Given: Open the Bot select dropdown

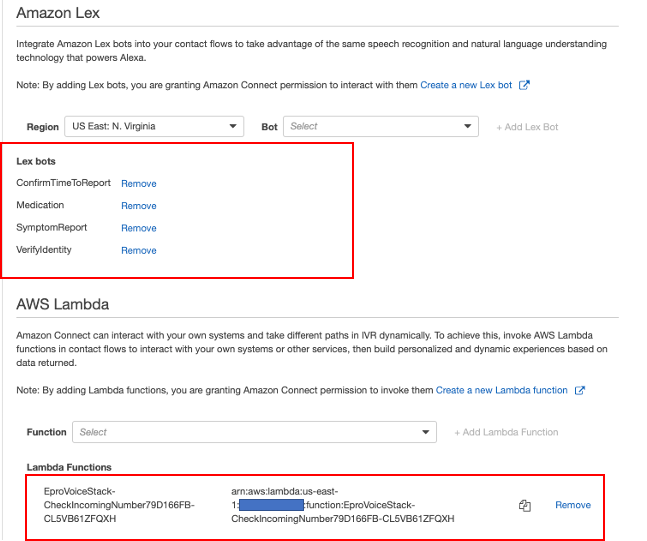Looking at the screenshot, I should click(380, 126).
